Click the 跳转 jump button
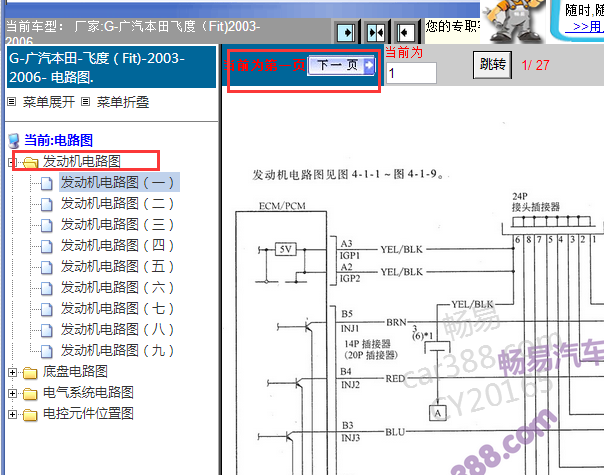Viewport: 604px width, 475px height. pos(492,65)
